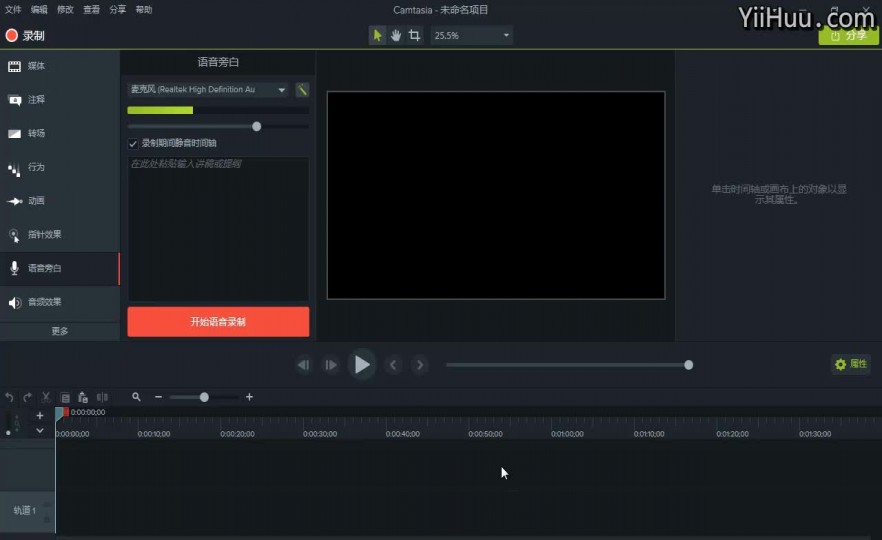Screen dimensions: 882x540
Task: Select the crop tool
Action: (x=415, y=35)
